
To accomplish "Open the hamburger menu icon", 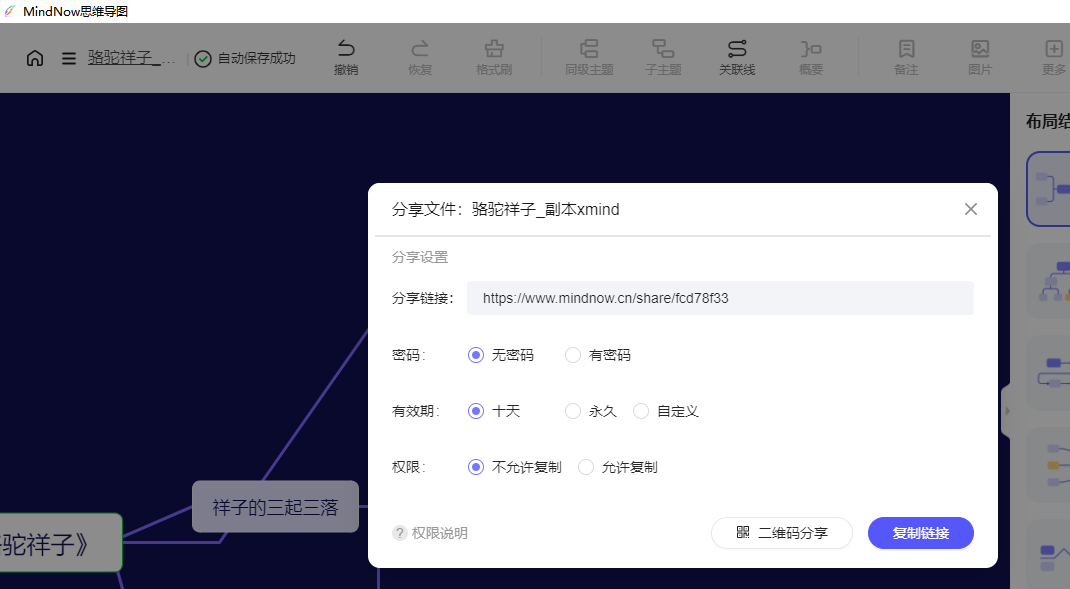I will (x=69, y=58).
